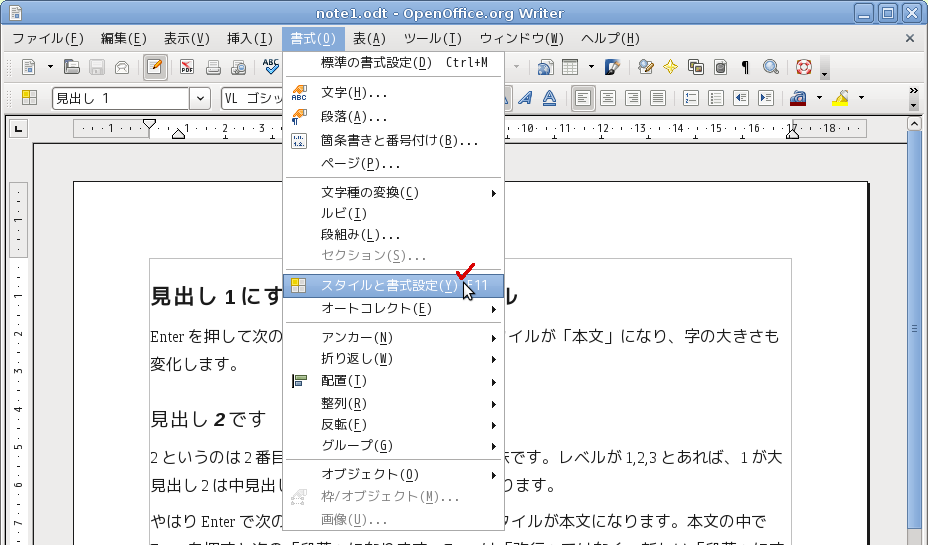928x545 pixels.
Task: Choose 段落(A)... from Format menu
Action: pyautogui.click(x=394, y=117)
